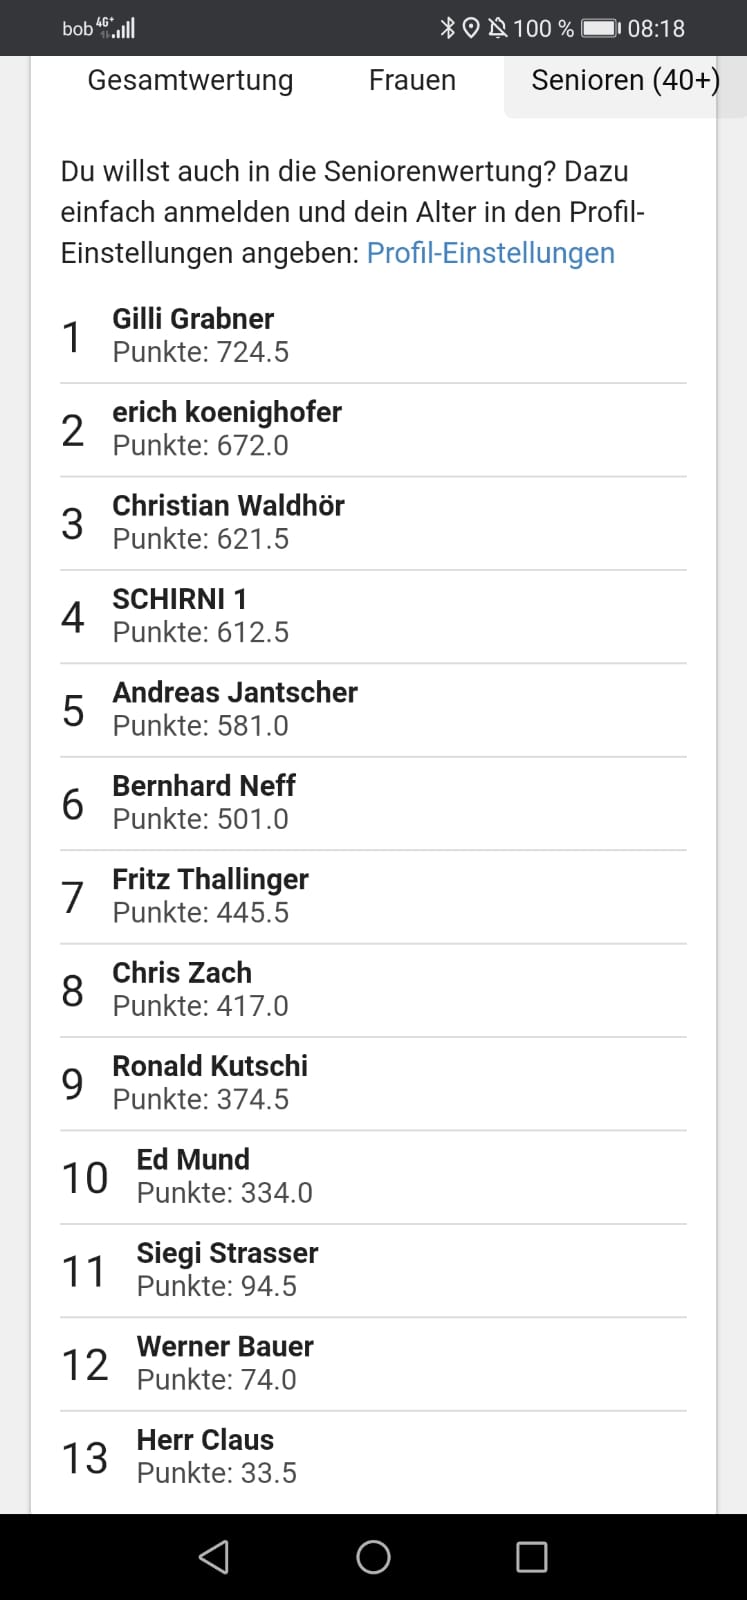This screenshot has width=747, height=1600.
Task: Switch to the Frauen tab
Action: click(412, 81)
